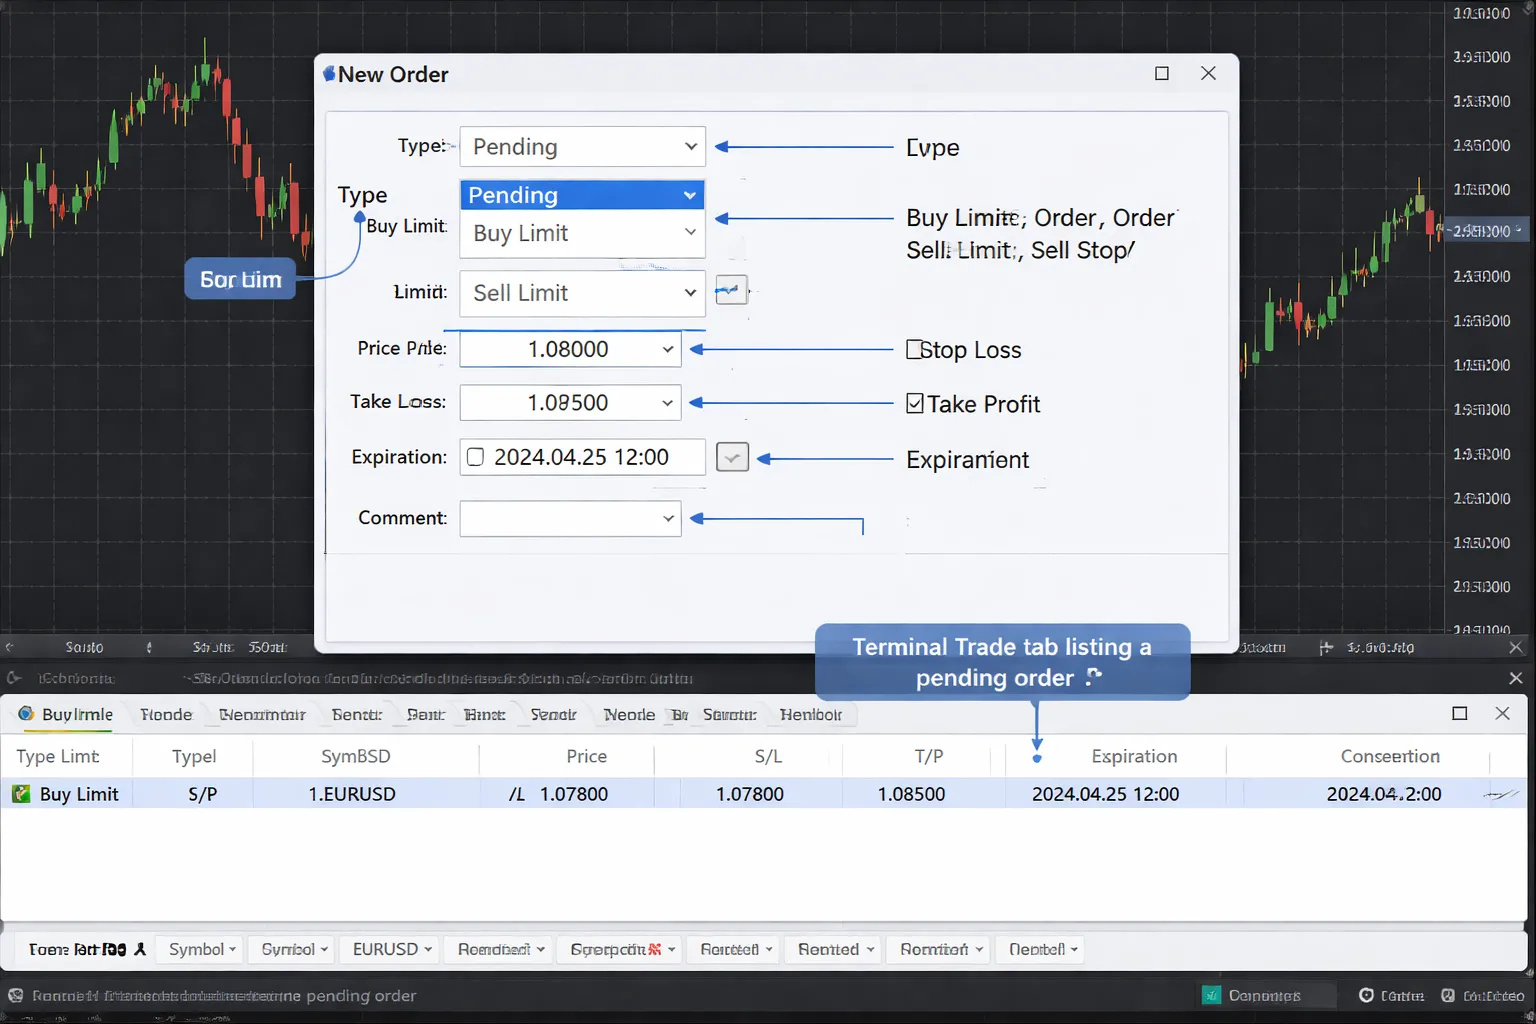Select the Buy Limit cell in order row
1536x1024 pixels.
[79, 794]
